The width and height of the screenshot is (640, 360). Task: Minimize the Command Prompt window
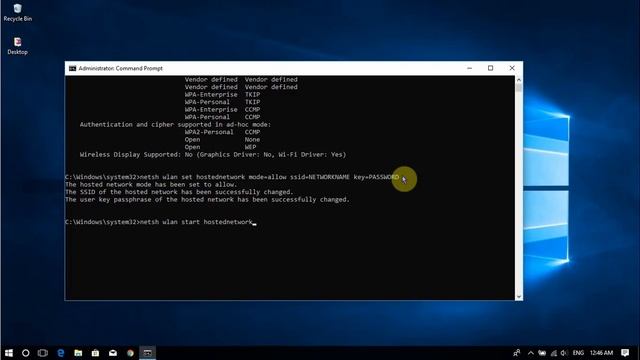(x=469, y=68)
